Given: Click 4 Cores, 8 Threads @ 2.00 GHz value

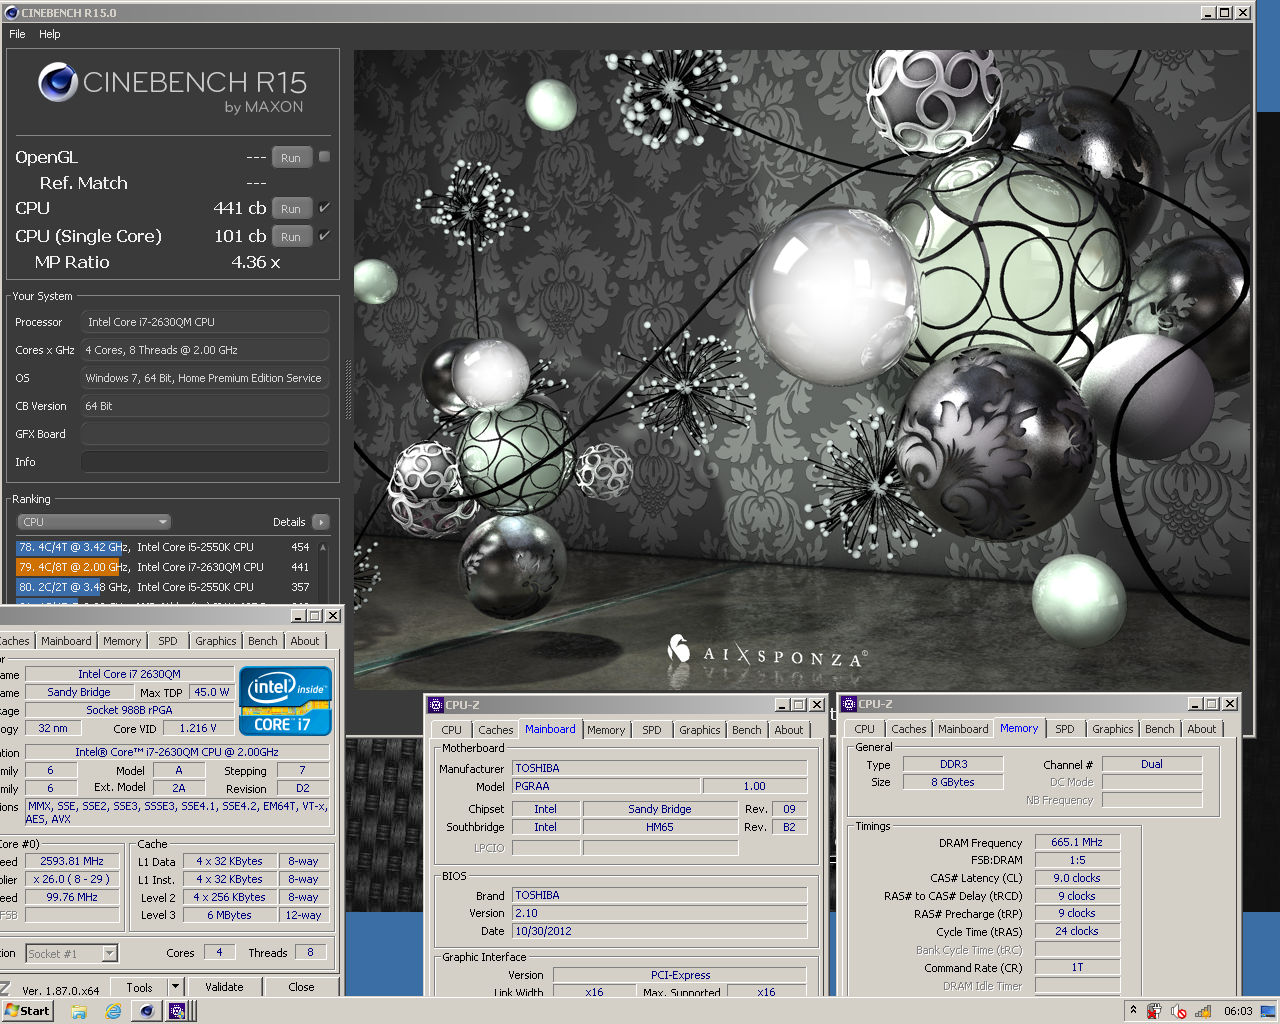Looking at the screenshot, I should pos(205,350).
